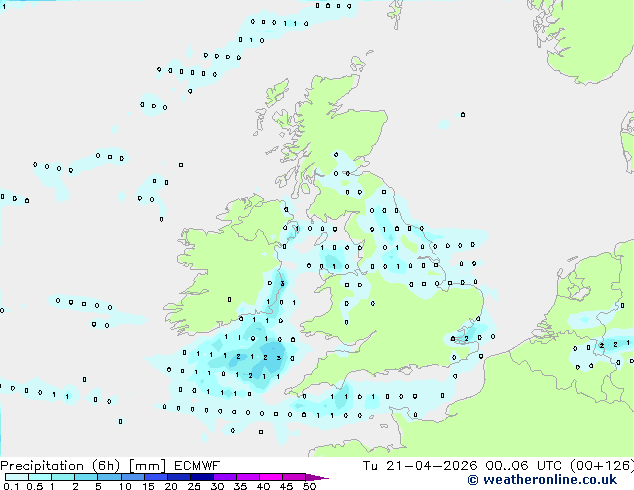
Task: Select the 35–40 mm legend color swatch
Action: point(248,477)
